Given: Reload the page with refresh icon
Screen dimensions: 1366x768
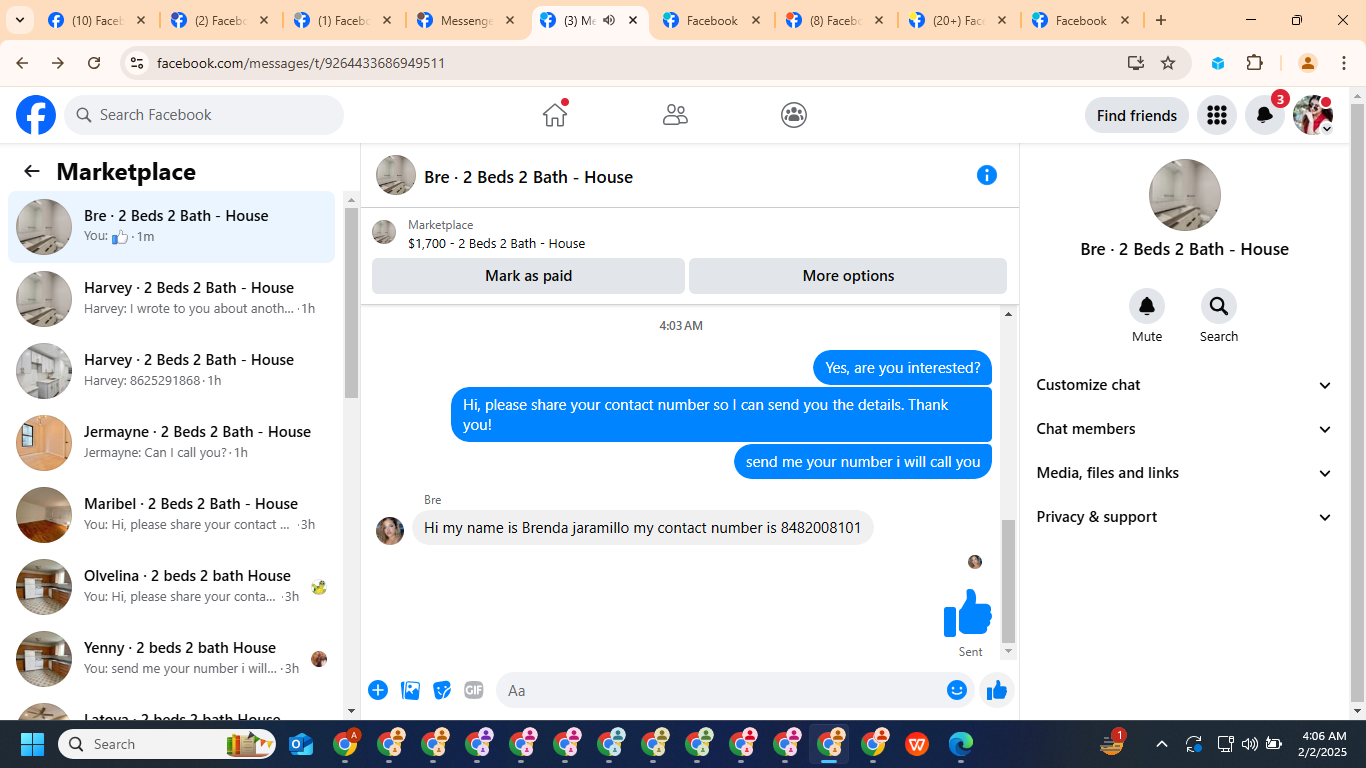Looking at the screenshot, I should pyautogui.click(x=94, y=63).
